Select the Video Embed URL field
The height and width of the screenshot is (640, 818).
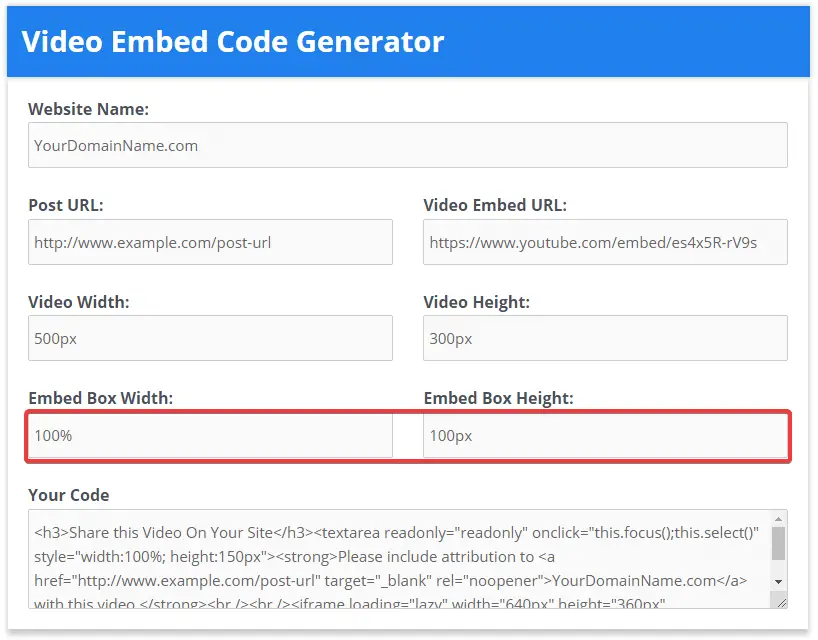point(605,242)
